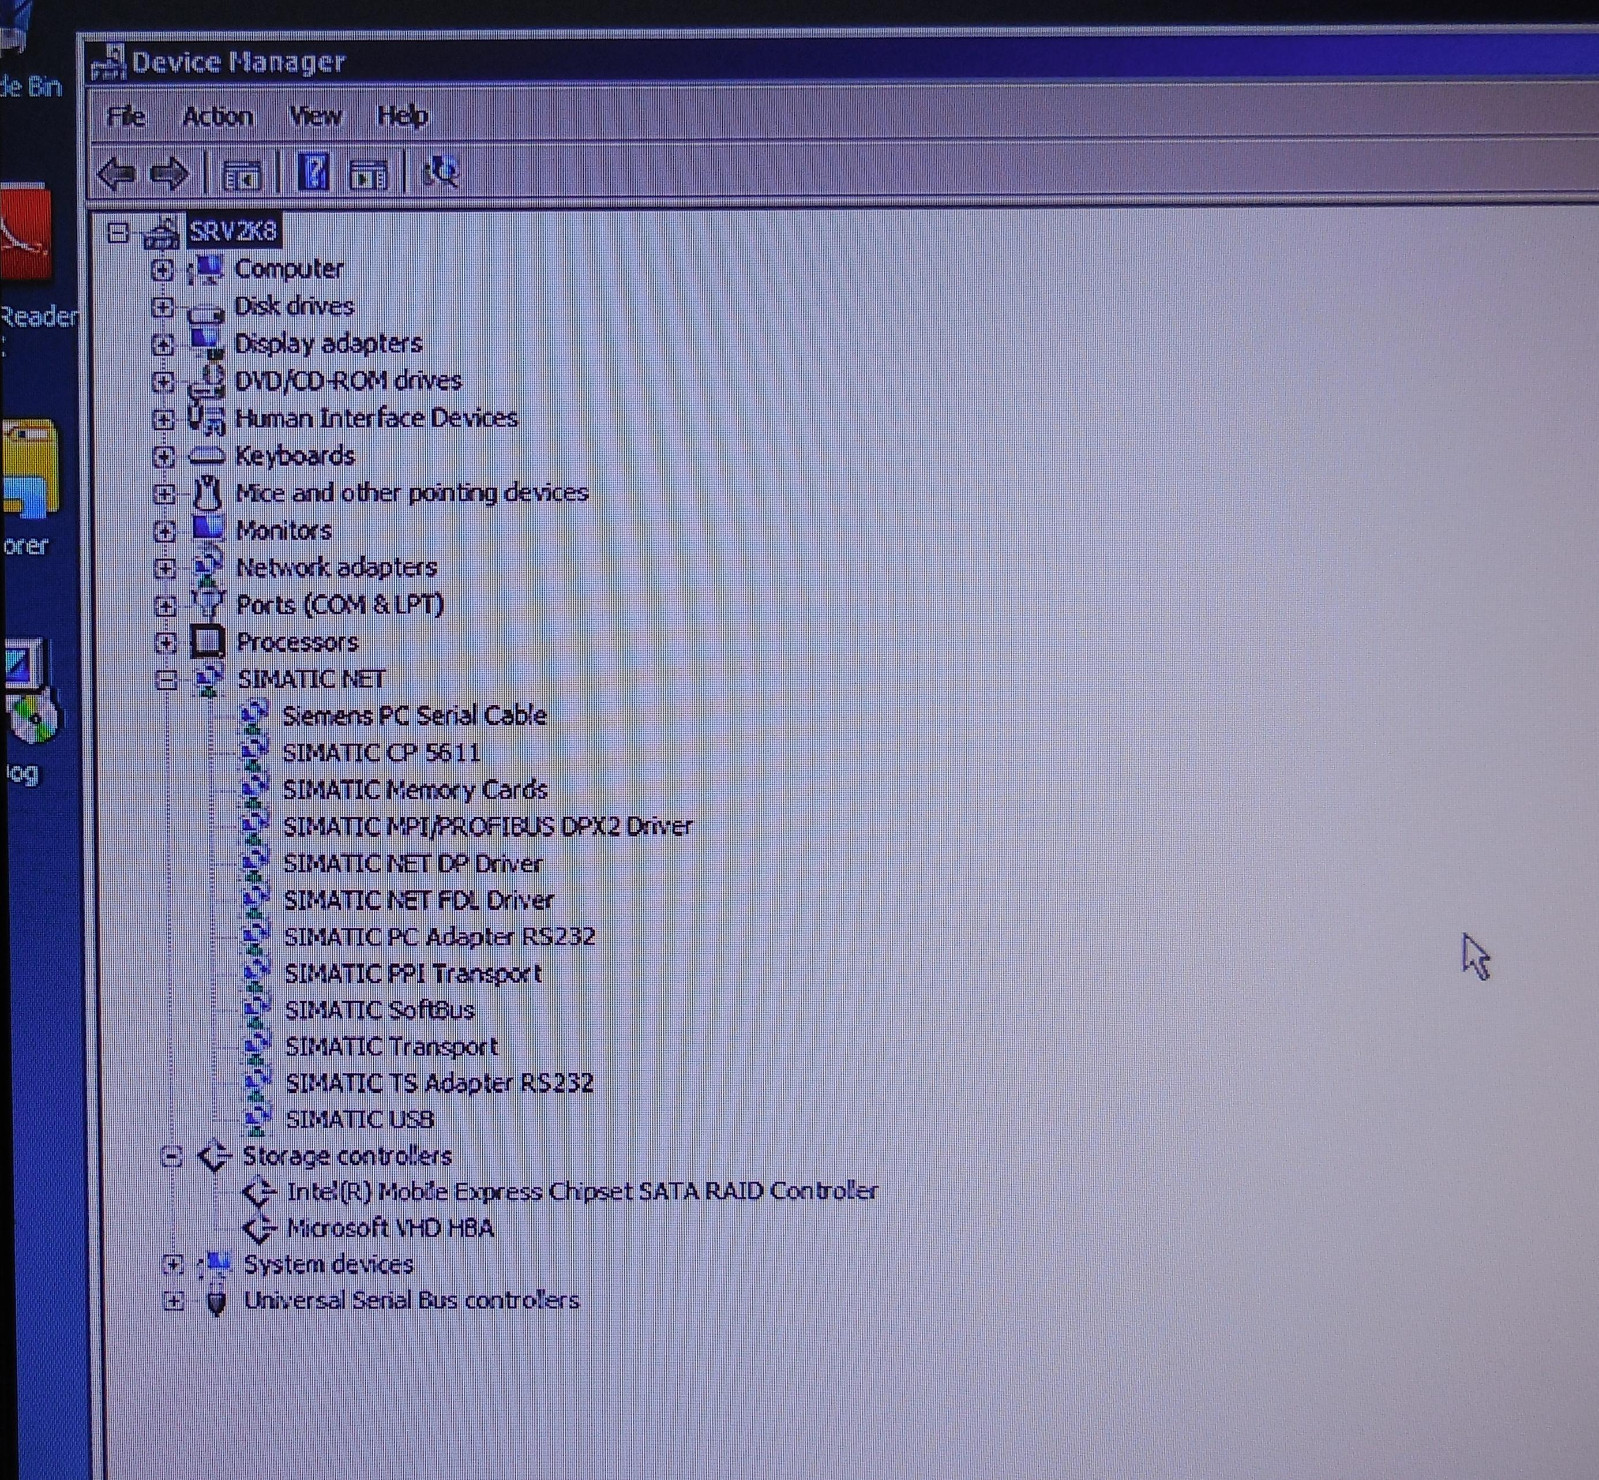Viewport: 1599px width, 1480px height.
Task: Select Siemens PC Serial Cable device
Action: click(x=414, y=716)
